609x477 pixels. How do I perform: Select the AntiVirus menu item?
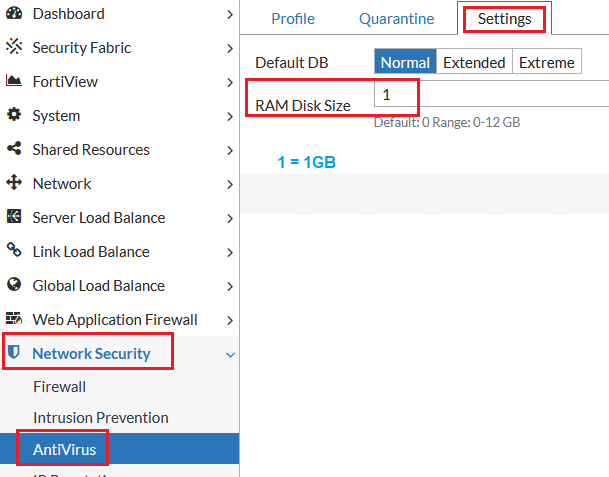[x=64, y=449]
